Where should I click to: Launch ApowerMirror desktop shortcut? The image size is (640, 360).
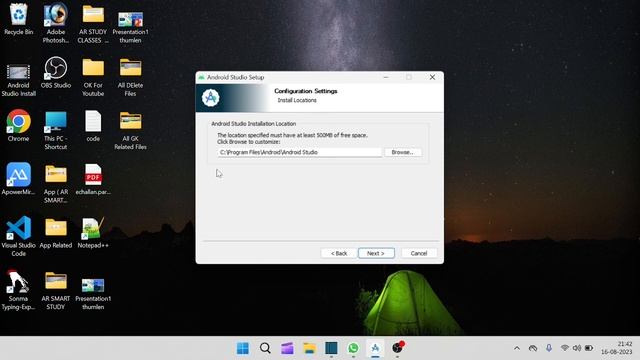tap(18, 179)
